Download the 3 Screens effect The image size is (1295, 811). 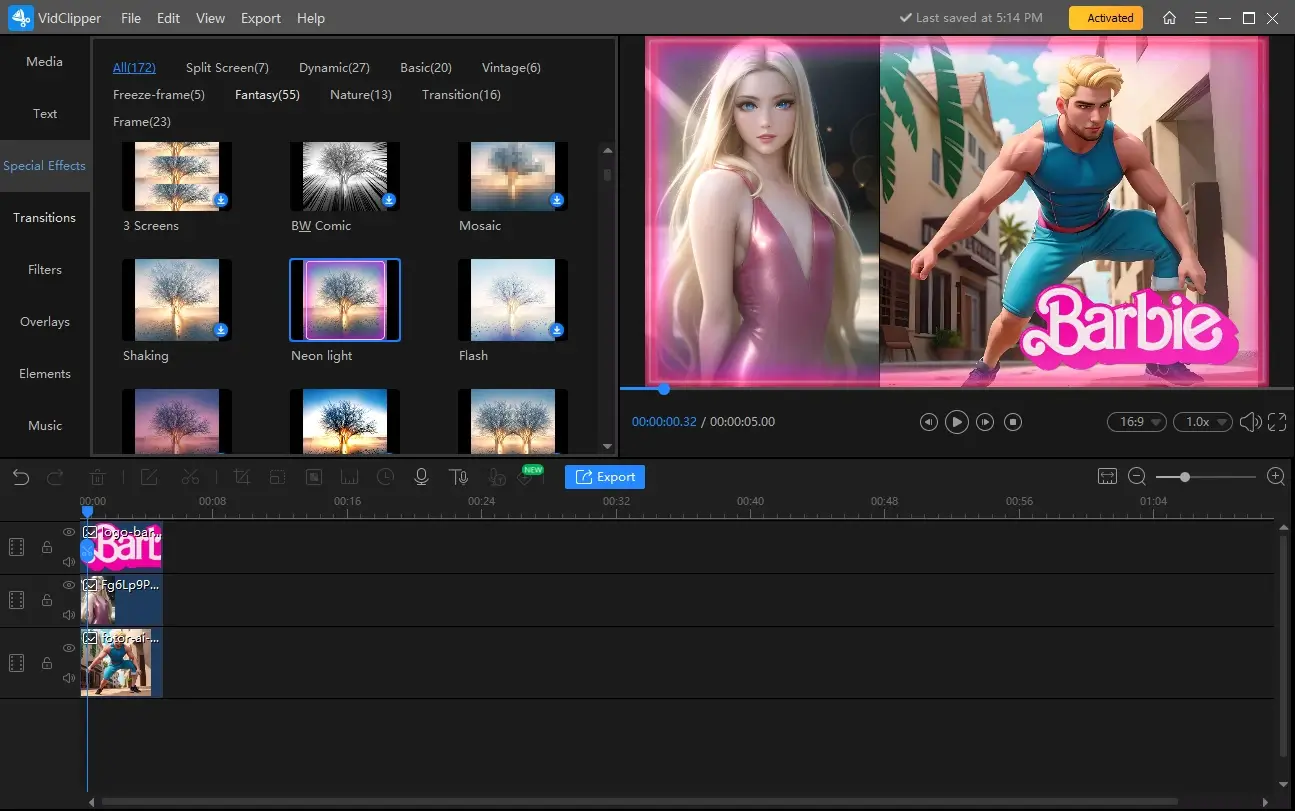click(x=221, y=200)
